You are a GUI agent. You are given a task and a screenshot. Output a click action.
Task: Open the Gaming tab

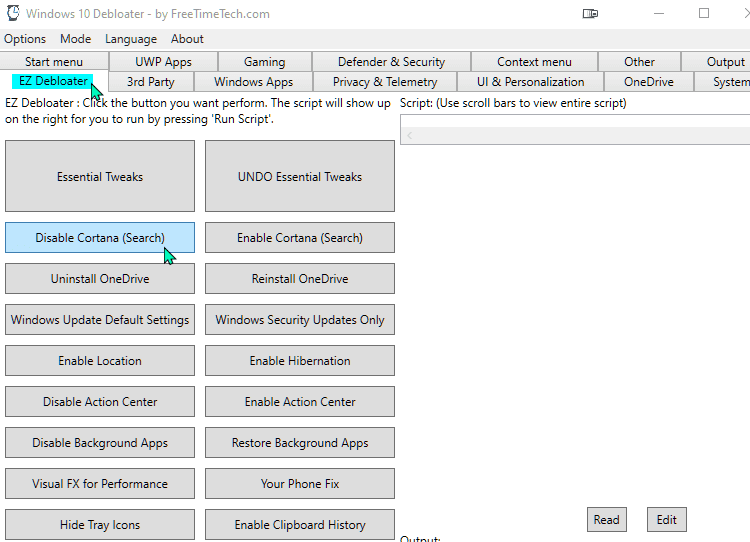pyautogui.click(x=265, y=62)
